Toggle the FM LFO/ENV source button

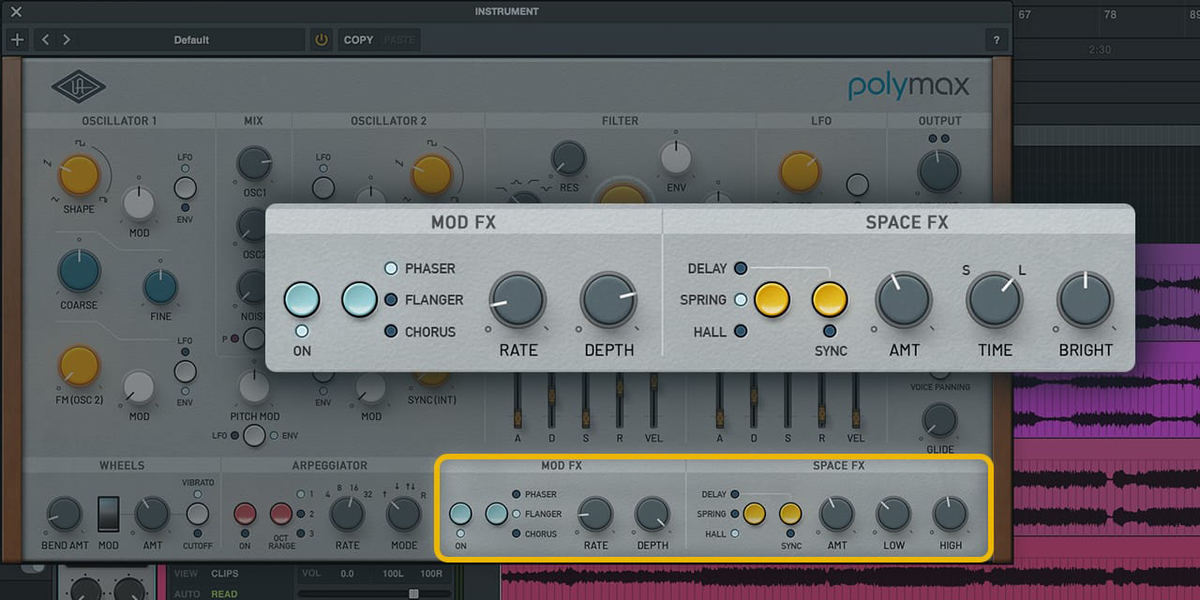tap(185, 372)
